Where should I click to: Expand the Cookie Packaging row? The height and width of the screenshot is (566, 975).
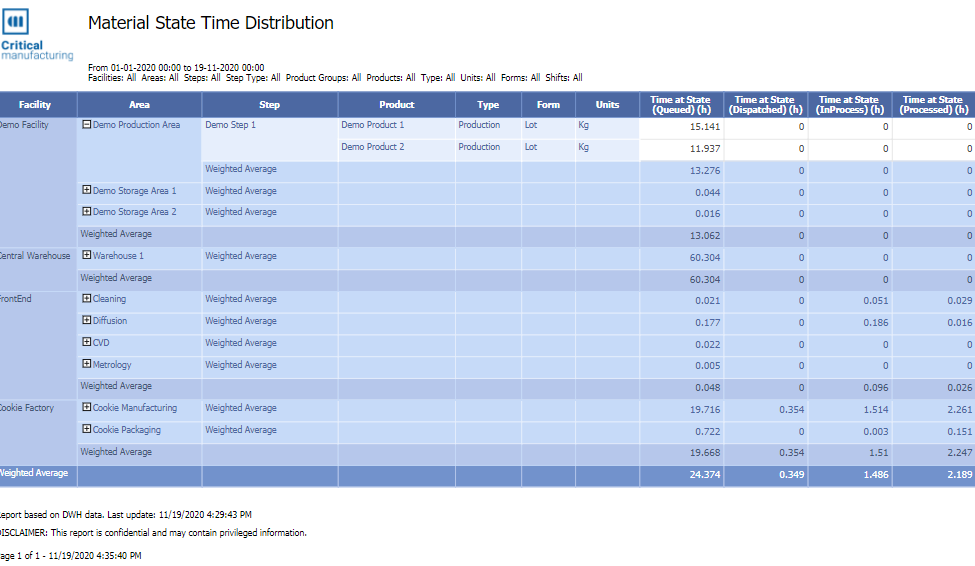click(86, 430)
